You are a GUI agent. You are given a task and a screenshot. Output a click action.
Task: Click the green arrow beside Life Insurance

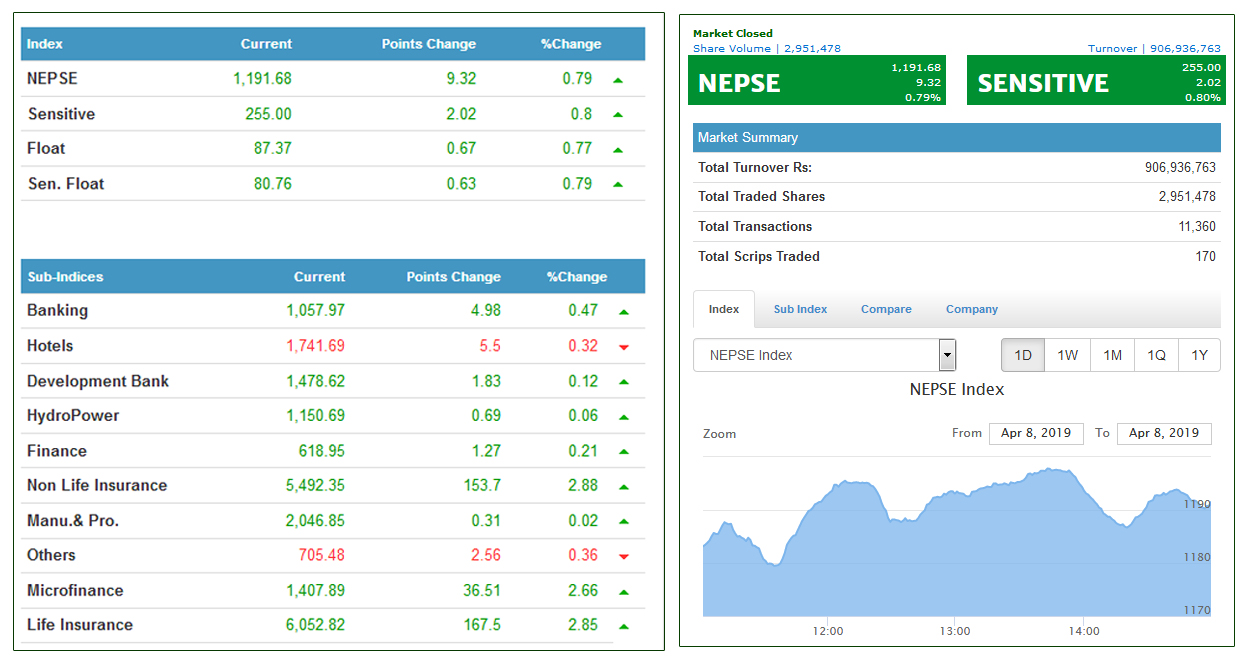[623, 627]
